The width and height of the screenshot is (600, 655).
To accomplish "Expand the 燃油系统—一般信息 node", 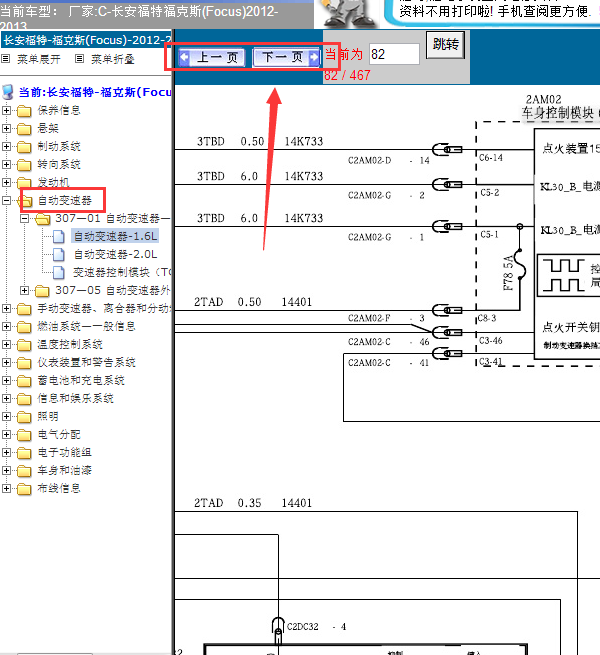I will (6, 327).
